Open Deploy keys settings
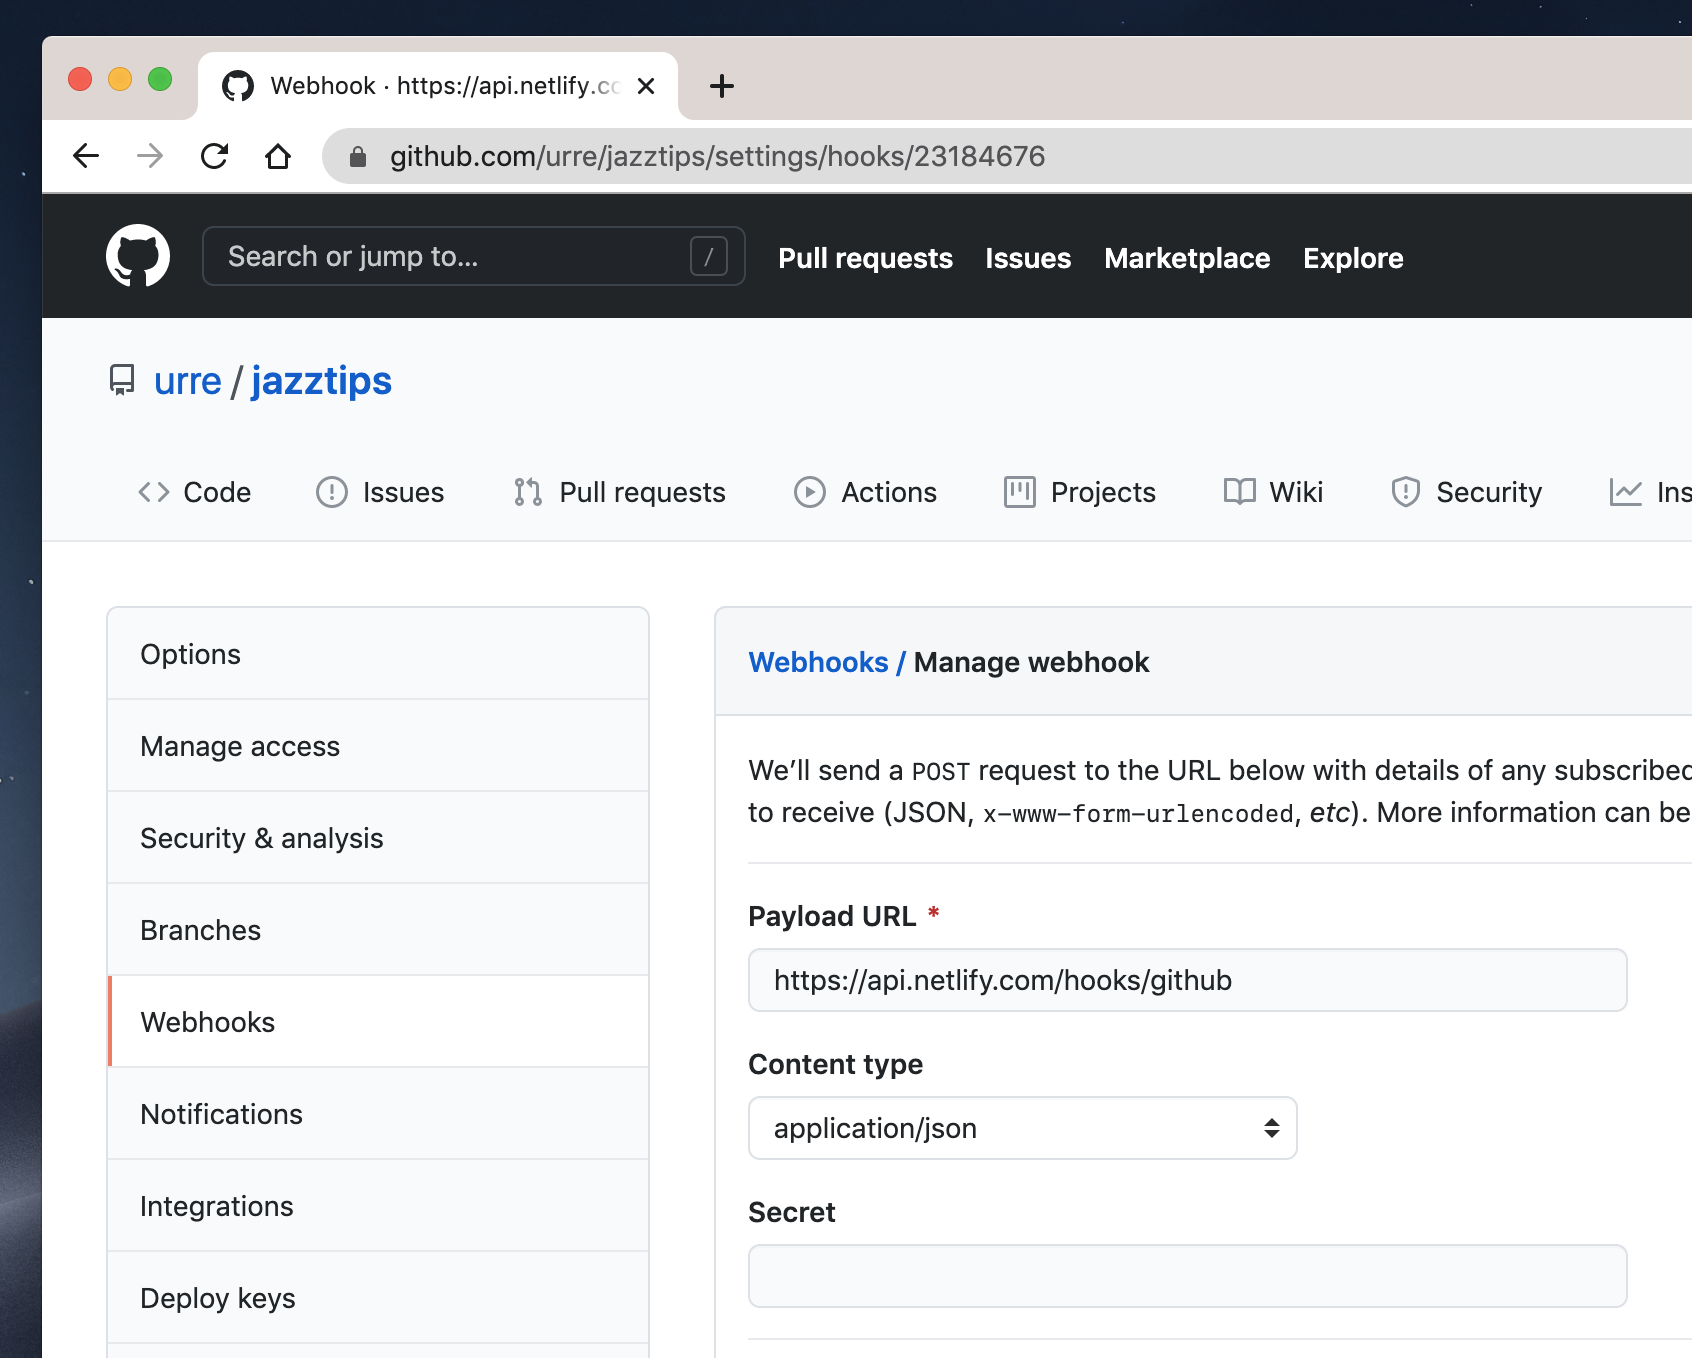This screenshot has height=1358, width=1692. pyautogui.click(x=378, y=1298)
